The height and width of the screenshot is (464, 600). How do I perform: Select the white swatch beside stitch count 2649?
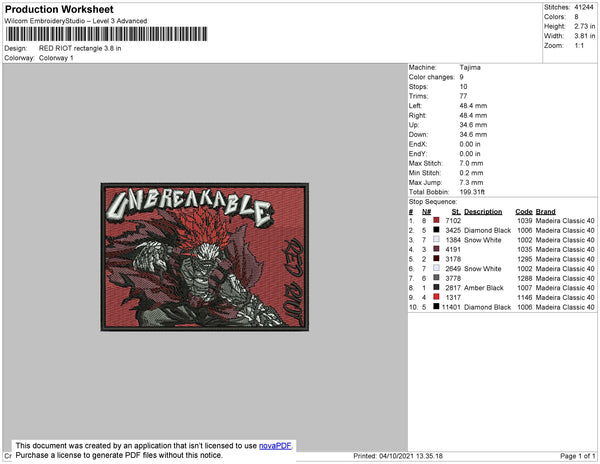pyautogui.click(x=436, y=268)
